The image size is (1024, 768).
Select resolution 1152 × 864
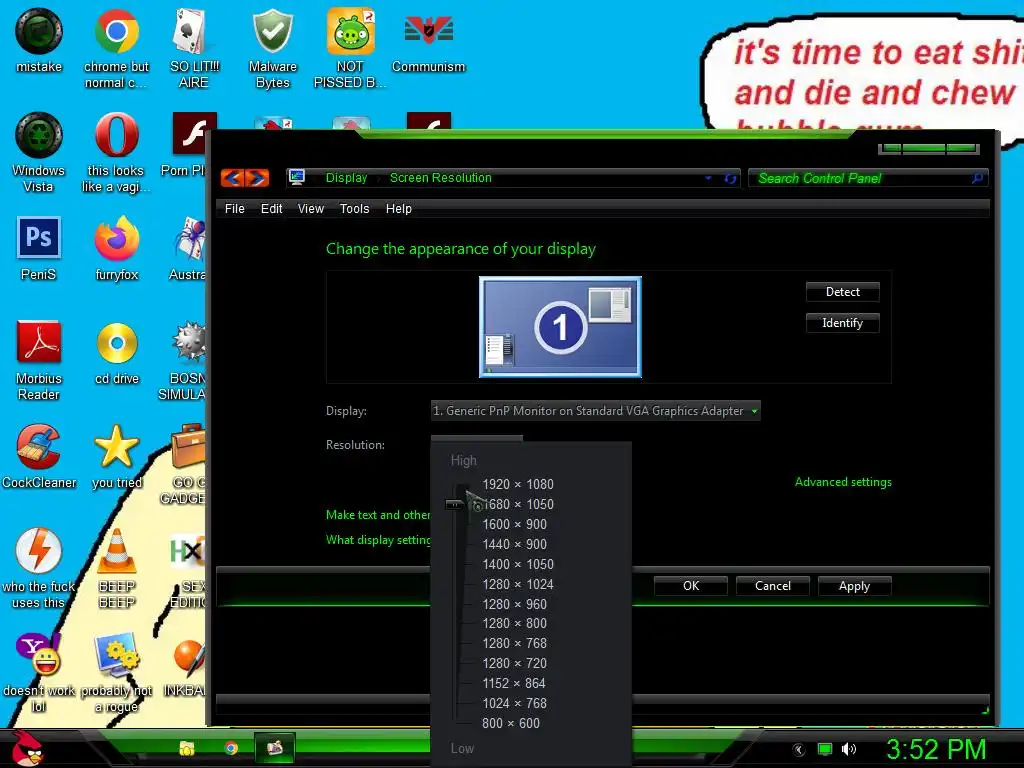[514, 683]
